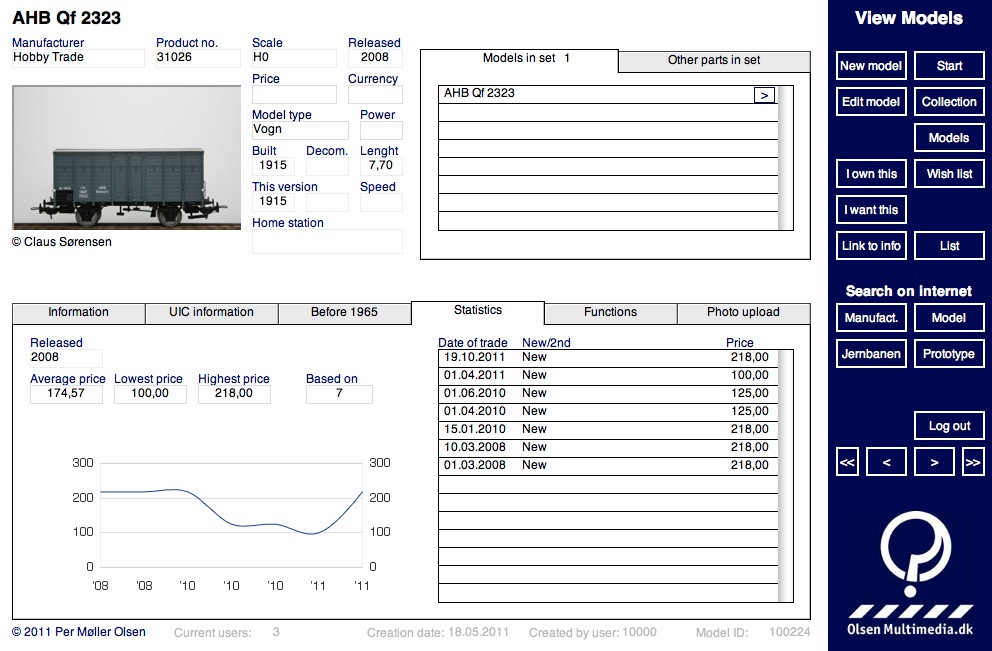The width and height of the screenshot is (992, 651).
Task: Click the Manufacturer field Hobby Trade
Action: (78, 58)
